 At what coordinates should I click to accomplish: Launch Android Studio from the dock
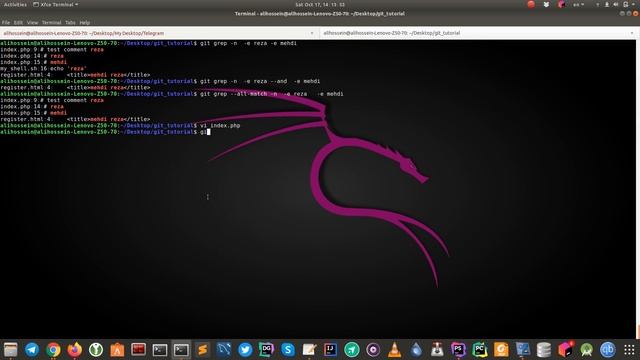(587, 350)
